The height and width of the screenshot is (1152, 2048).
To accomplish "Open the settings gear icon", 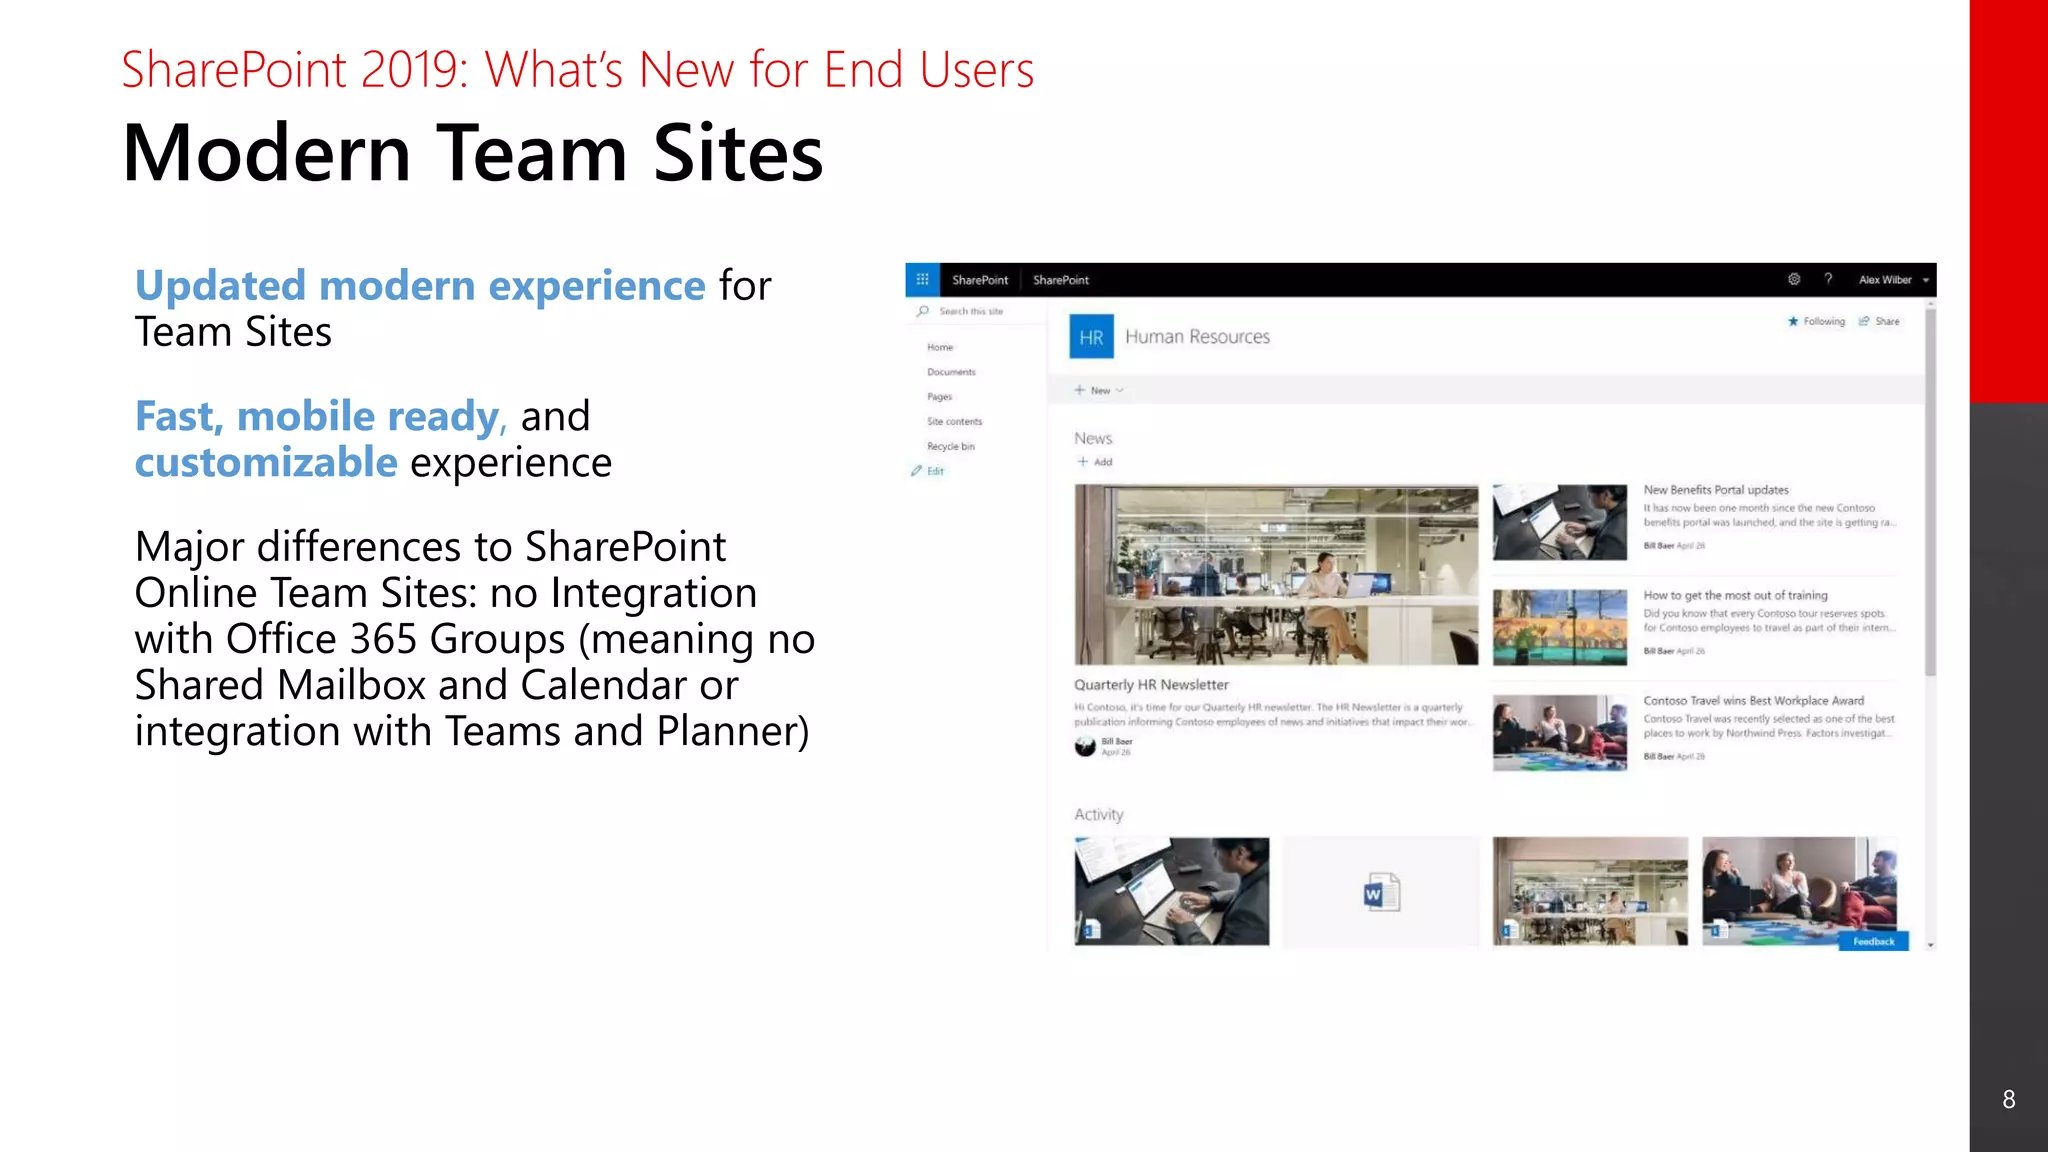I will click(1794, 280).
